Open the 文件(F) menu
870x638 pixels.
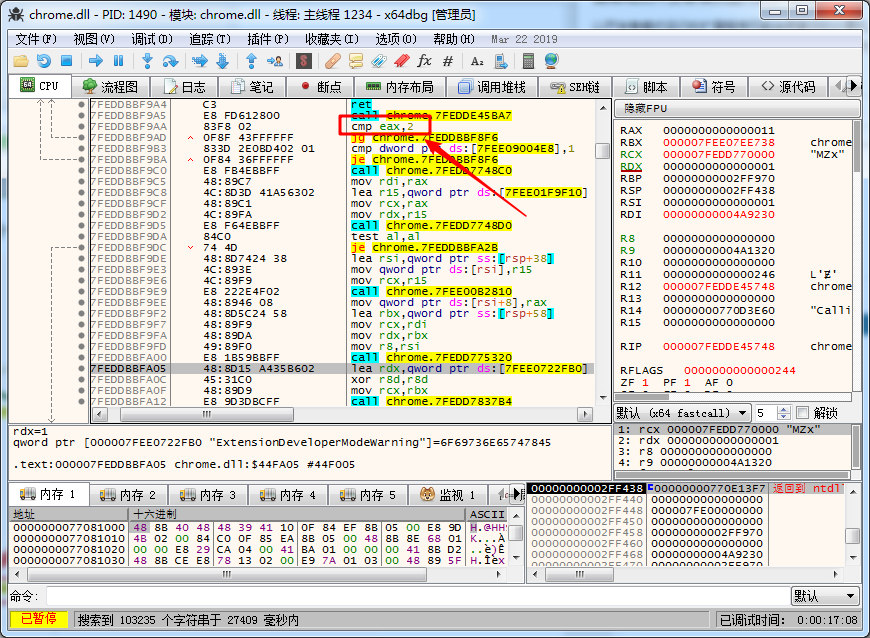pyautogui.click(x=36, y=39)
